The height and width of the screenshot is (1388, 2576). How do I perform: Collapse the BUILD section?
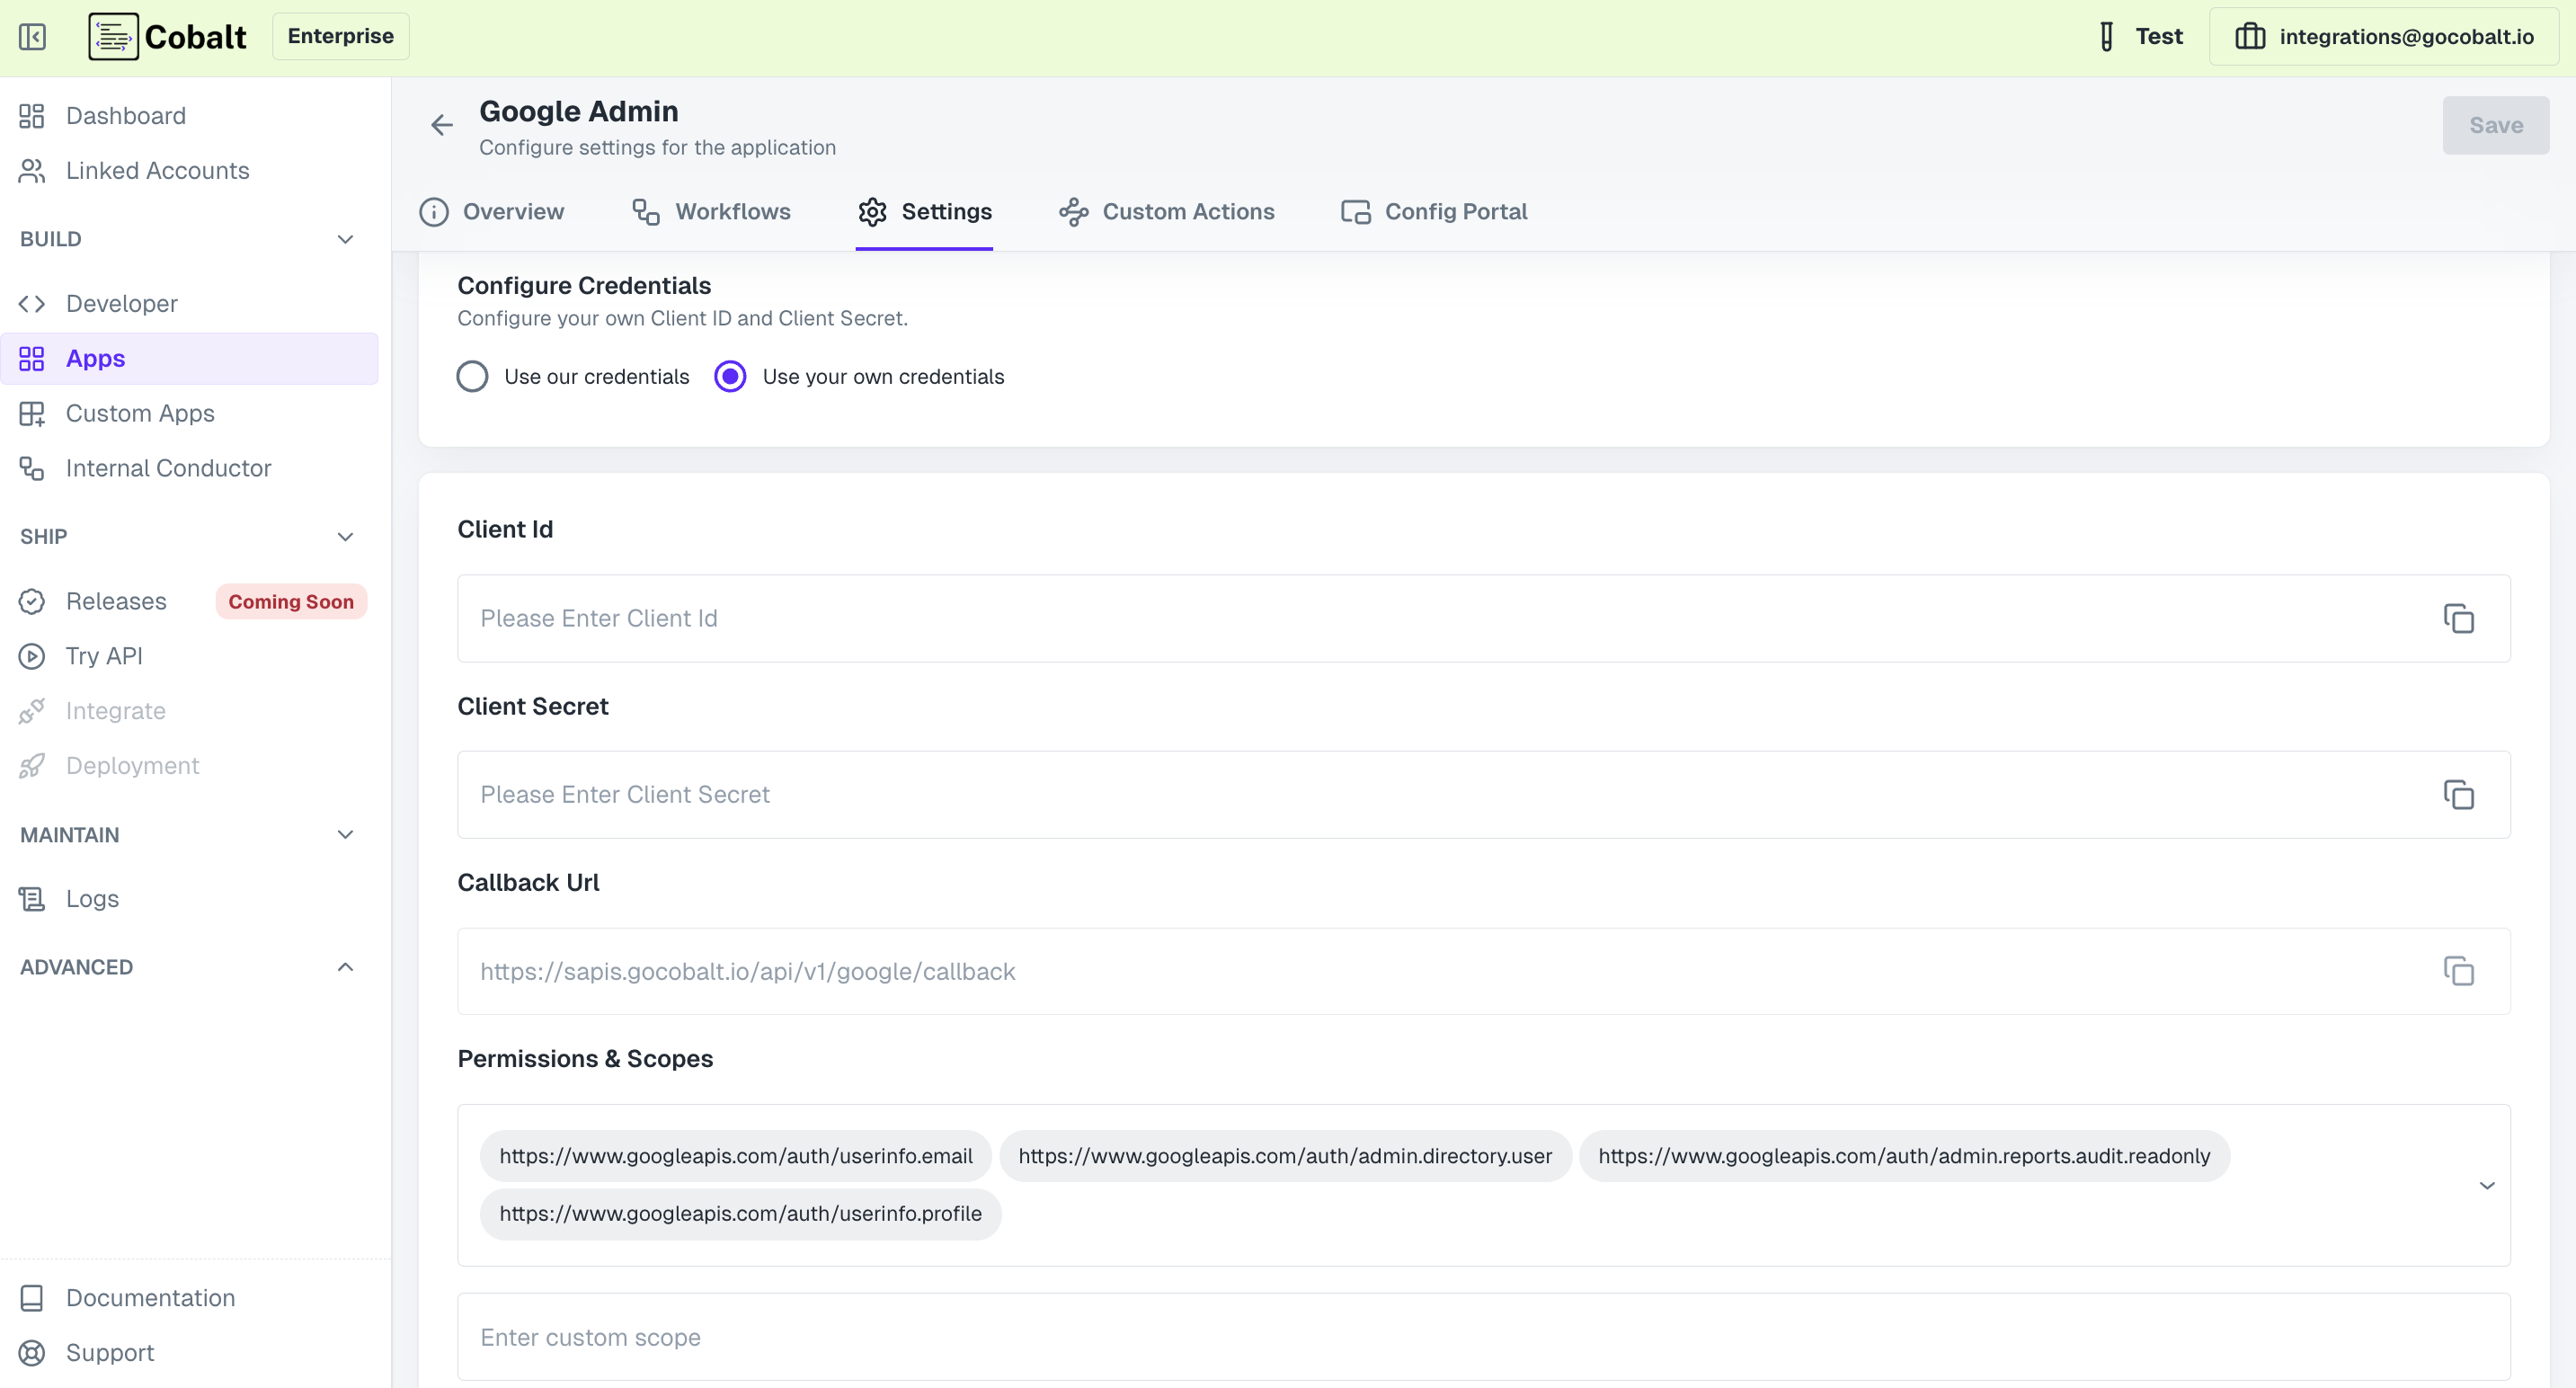point(345,239)
